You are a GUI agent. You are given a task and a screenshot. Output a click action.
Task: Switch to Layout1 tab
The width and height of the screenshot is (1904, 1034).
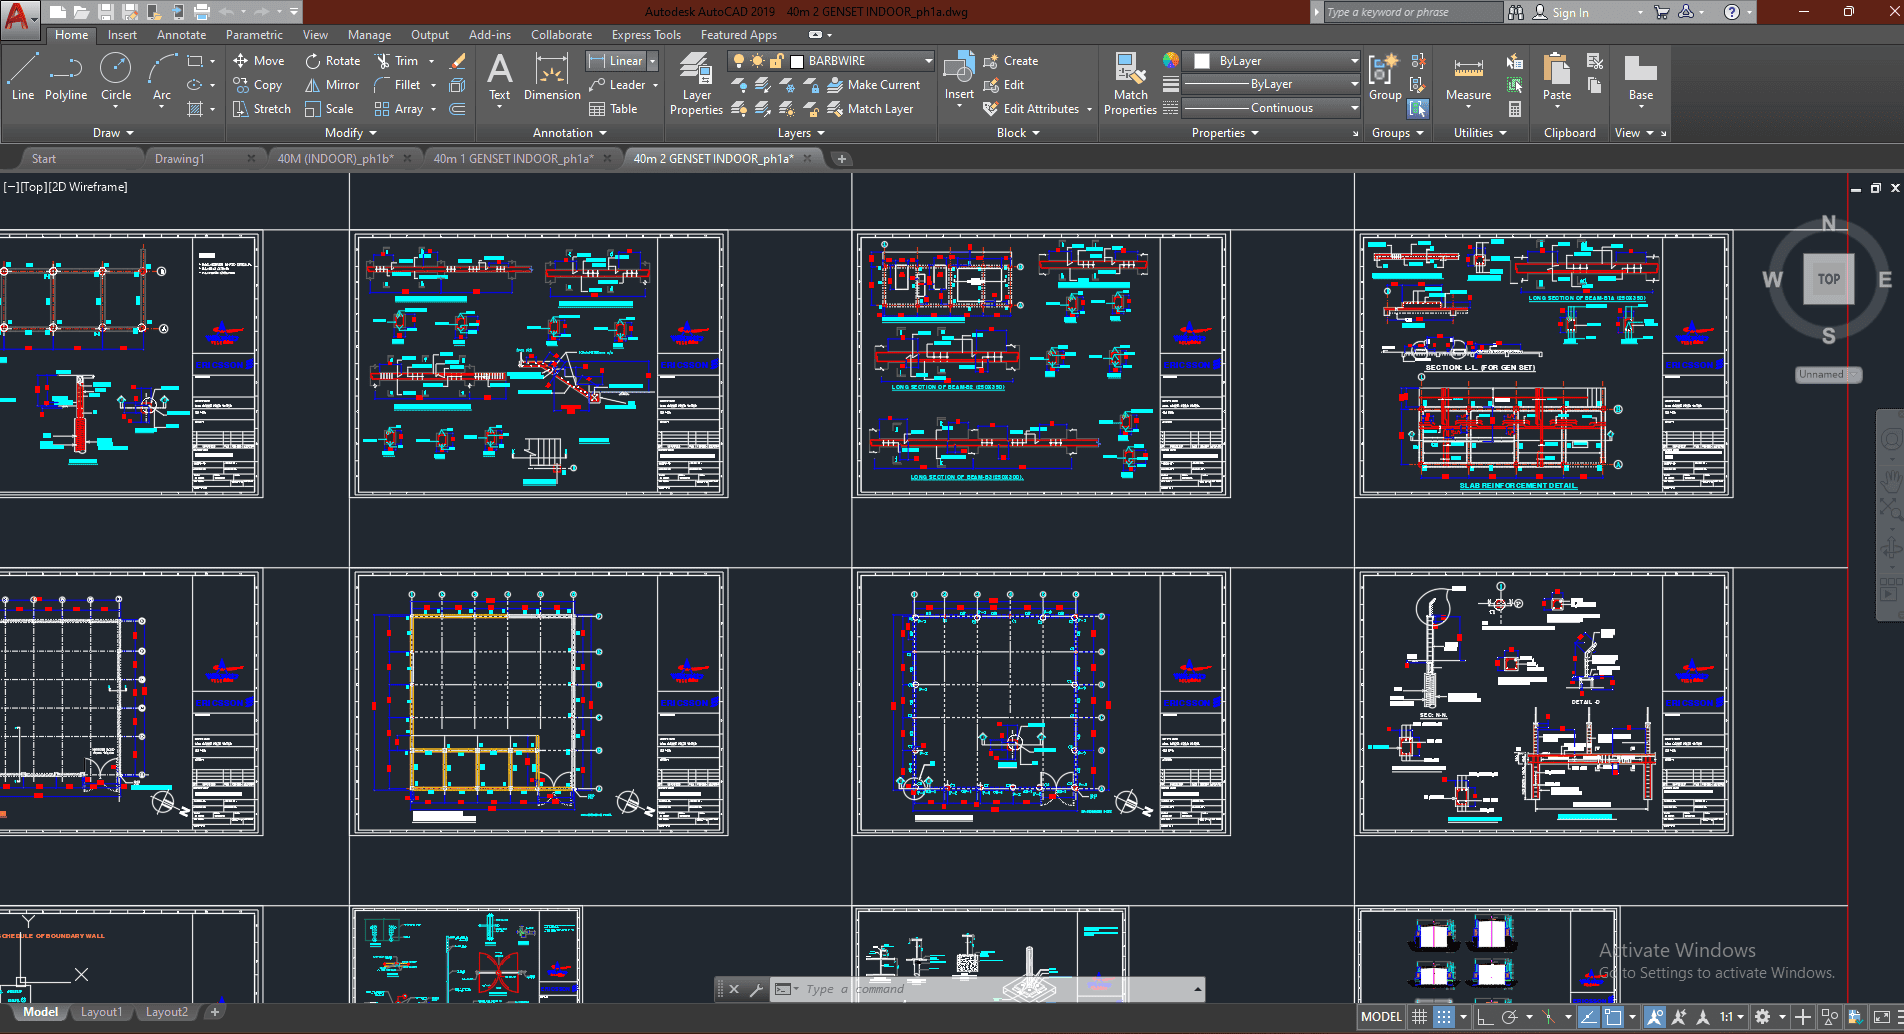click(101, 1012)
